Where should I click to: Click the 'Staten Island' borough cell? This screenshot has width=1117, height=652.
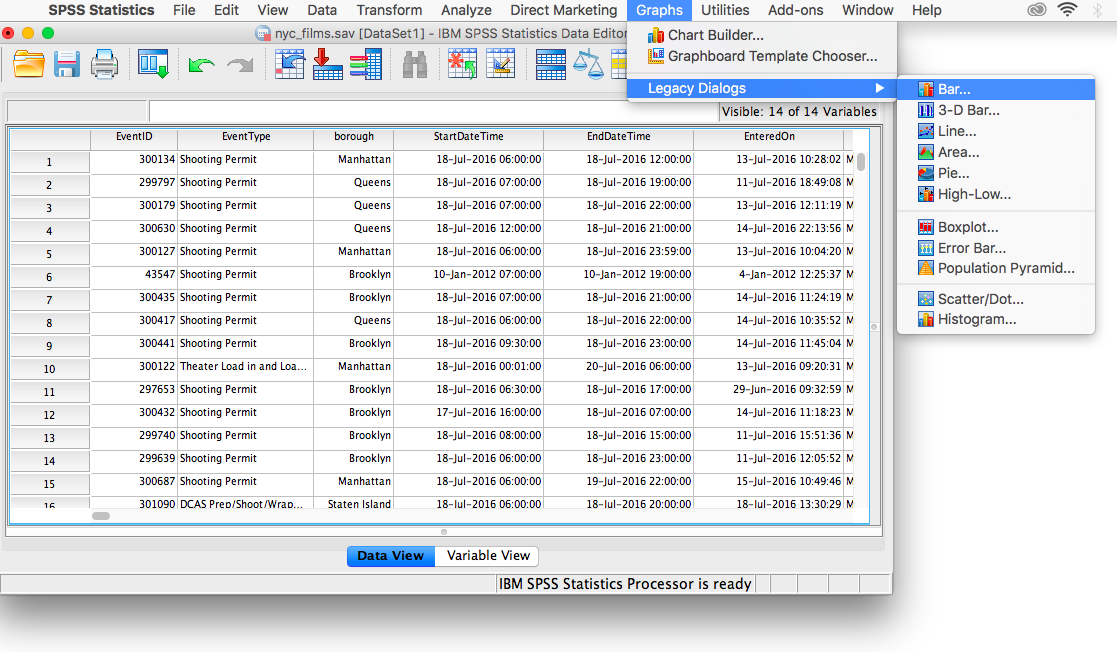point(354,503)
